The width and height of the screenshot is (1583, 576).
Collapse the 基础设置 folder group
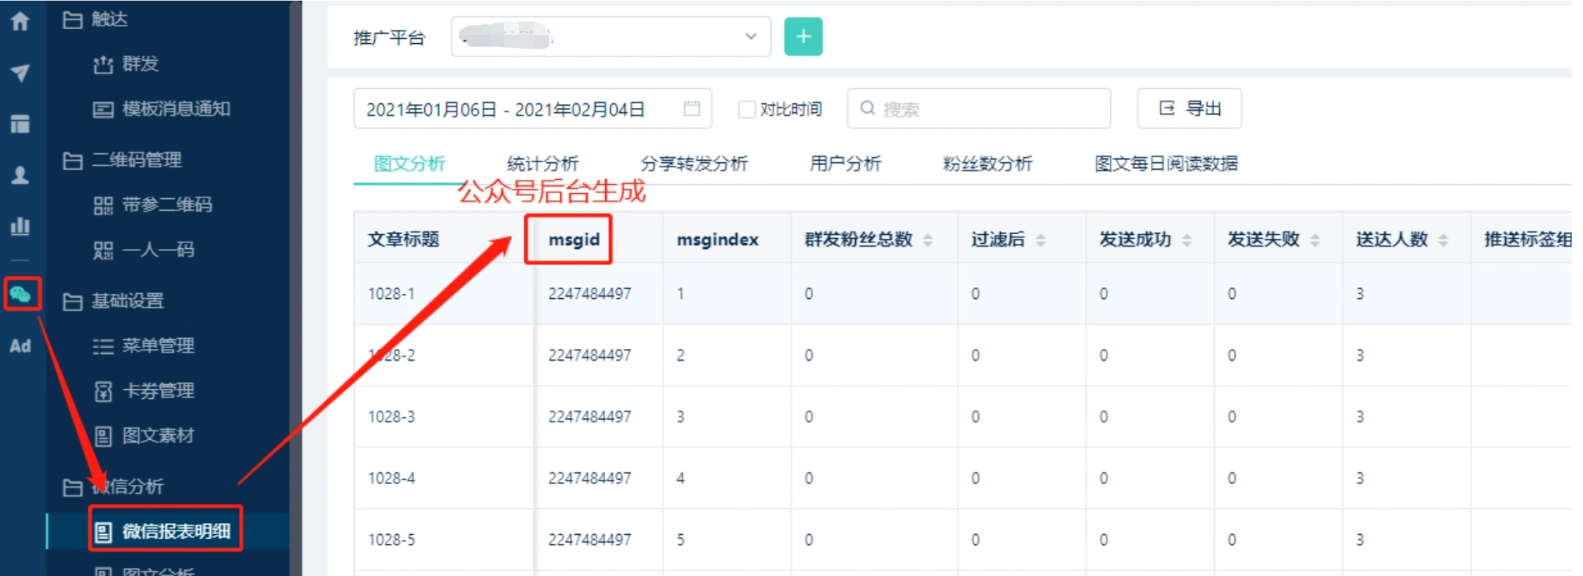pyautogui.click(x=113, y=301)
